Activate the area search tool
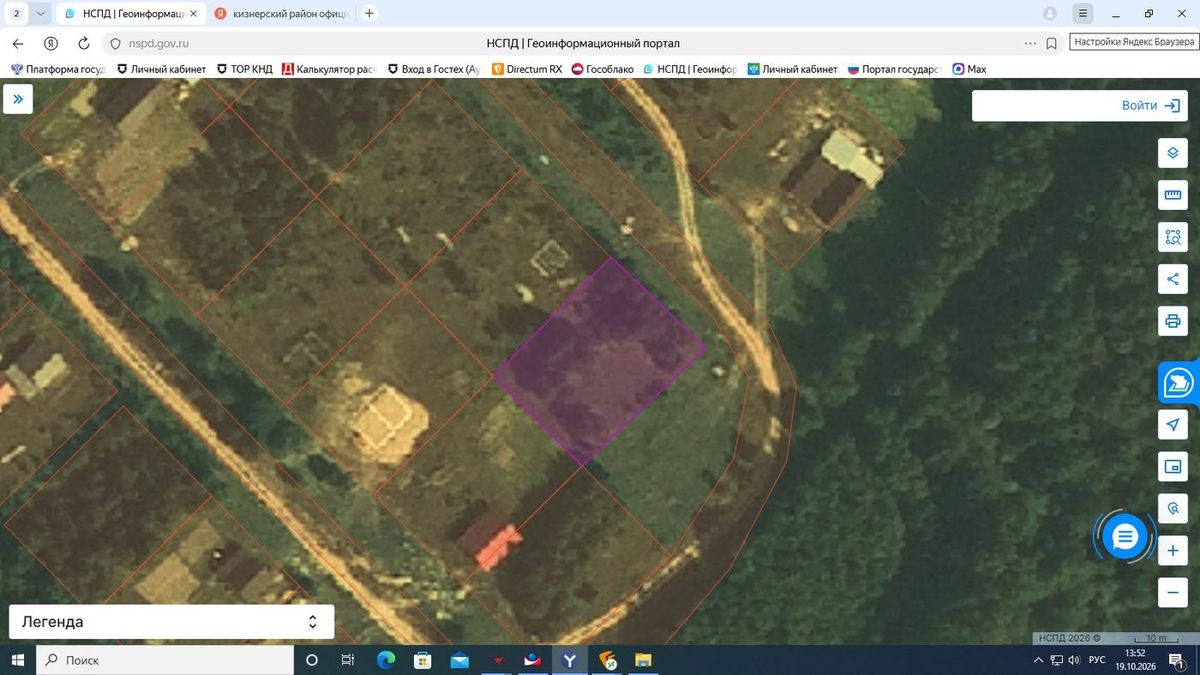 (x=1173, y=237)
